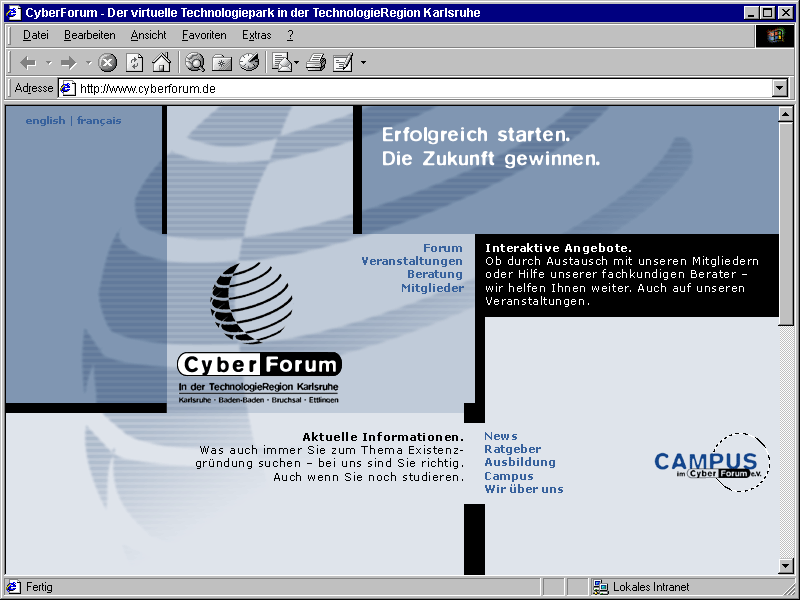Click the CyberForum wordmark logo

coord(259,364)
